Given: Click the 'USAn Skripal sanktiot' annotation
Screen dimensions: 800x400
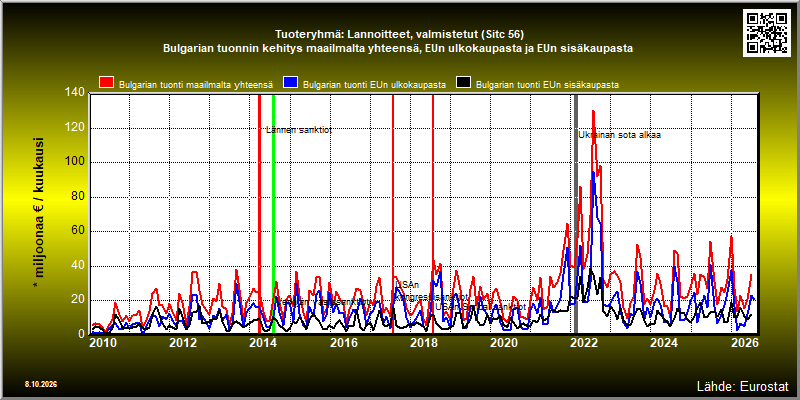Looking at the screenshot, I should (x=481, y=307).
